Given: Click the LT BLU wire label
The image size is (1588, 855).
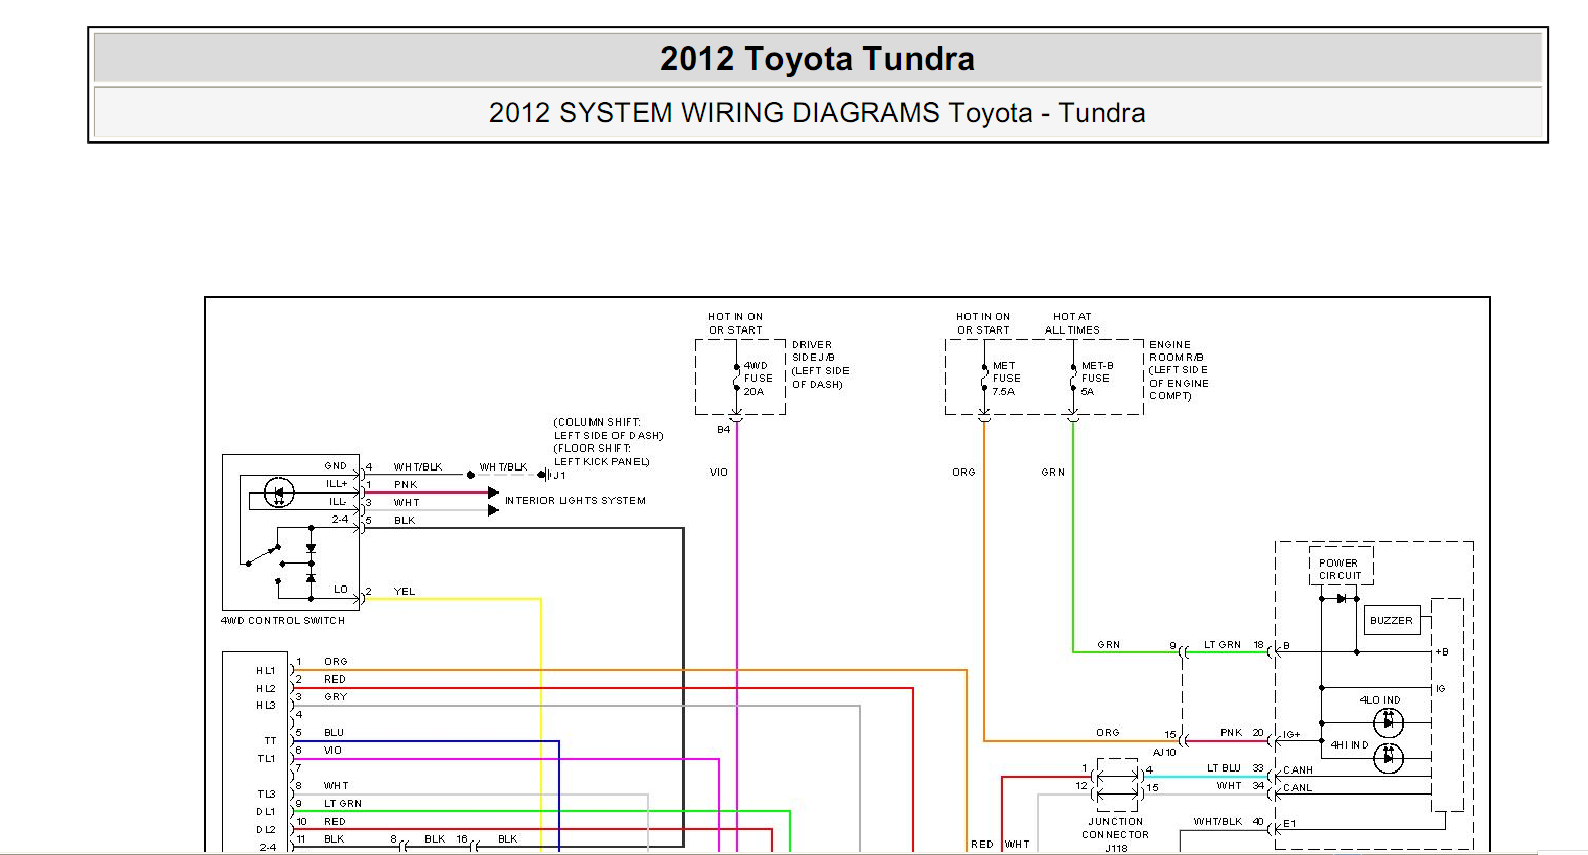Looking at the screenshot, I should click(1224, 768).
